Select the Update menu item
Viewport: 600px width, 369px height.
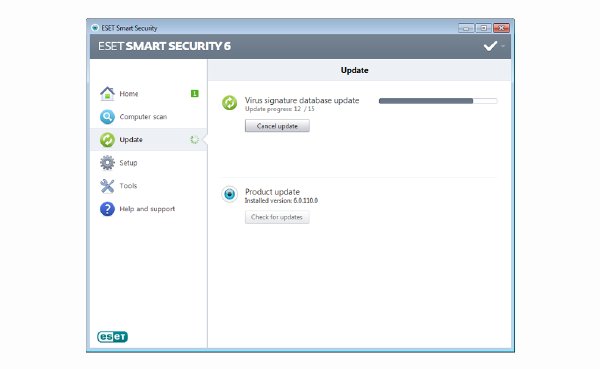click(149, 140)
